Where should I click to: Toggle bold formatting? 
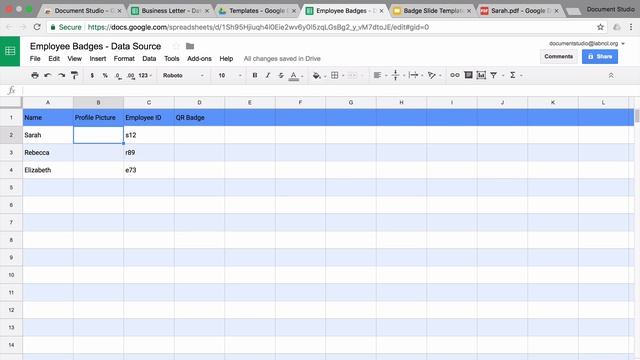tap(255, 75)
